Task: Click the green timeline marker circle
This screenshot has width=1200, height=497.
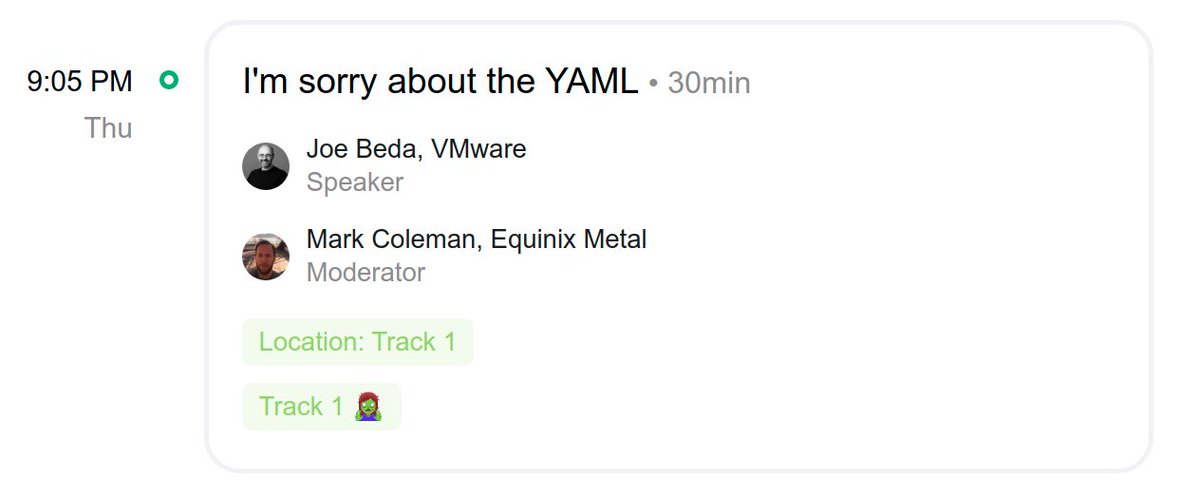Action: click(169, 81)
